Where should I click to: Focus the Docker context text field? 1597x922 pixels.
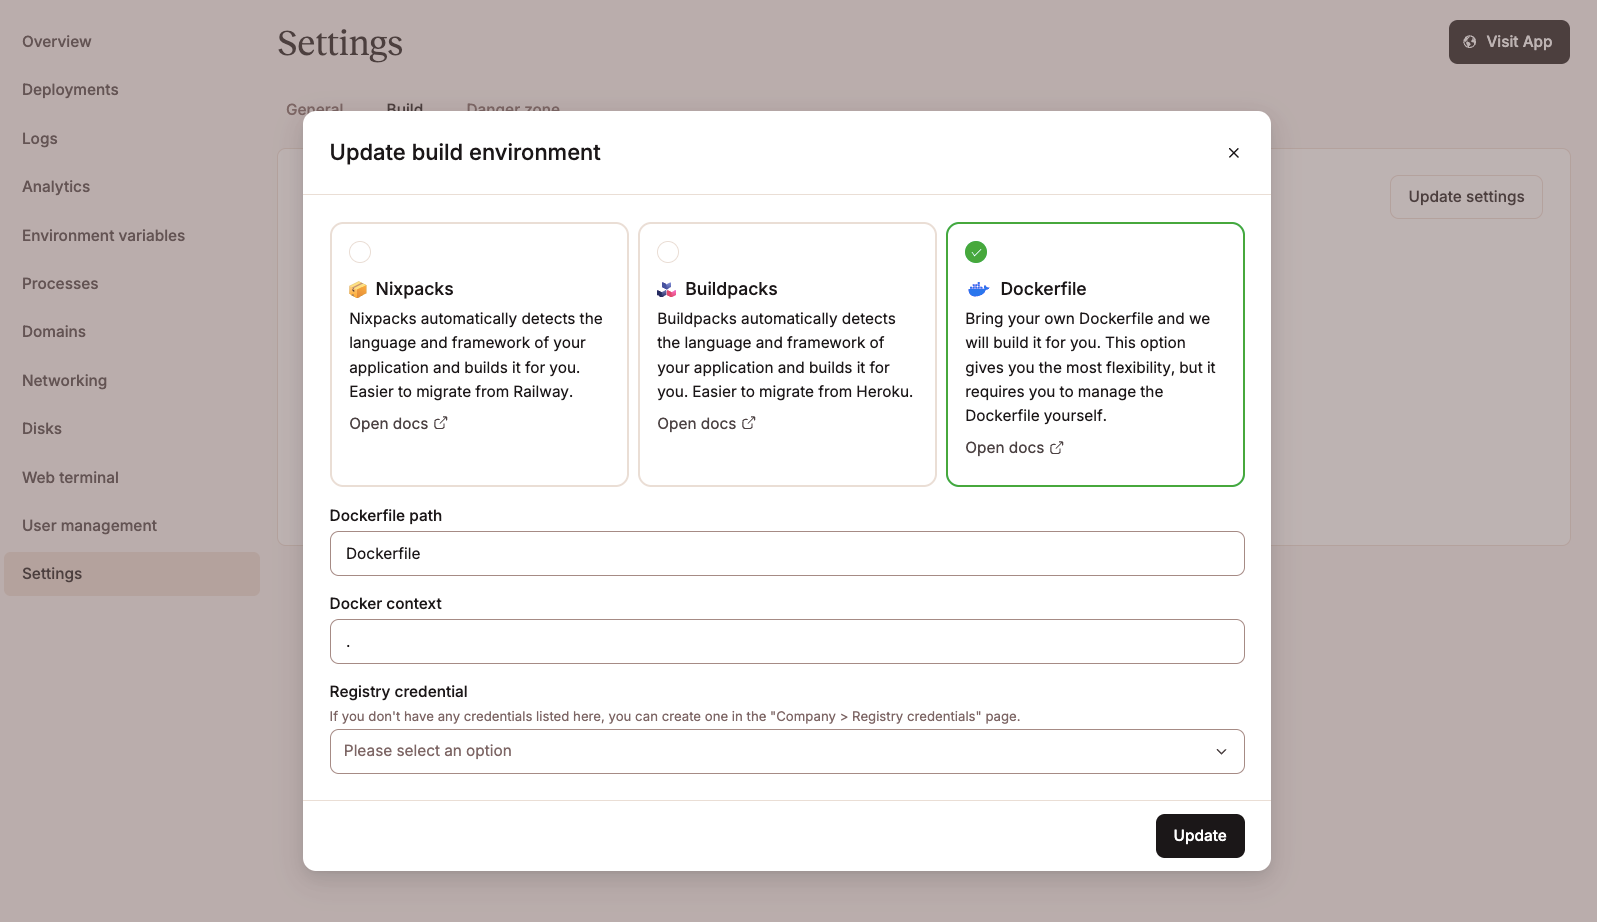[786, 642]
